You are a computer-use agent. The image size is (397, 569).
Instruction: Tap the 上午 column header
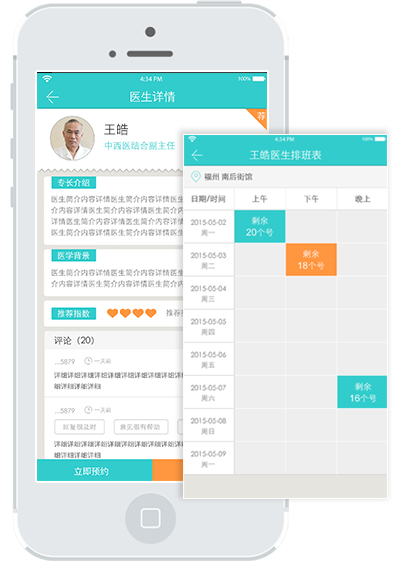tap(260, 199)
